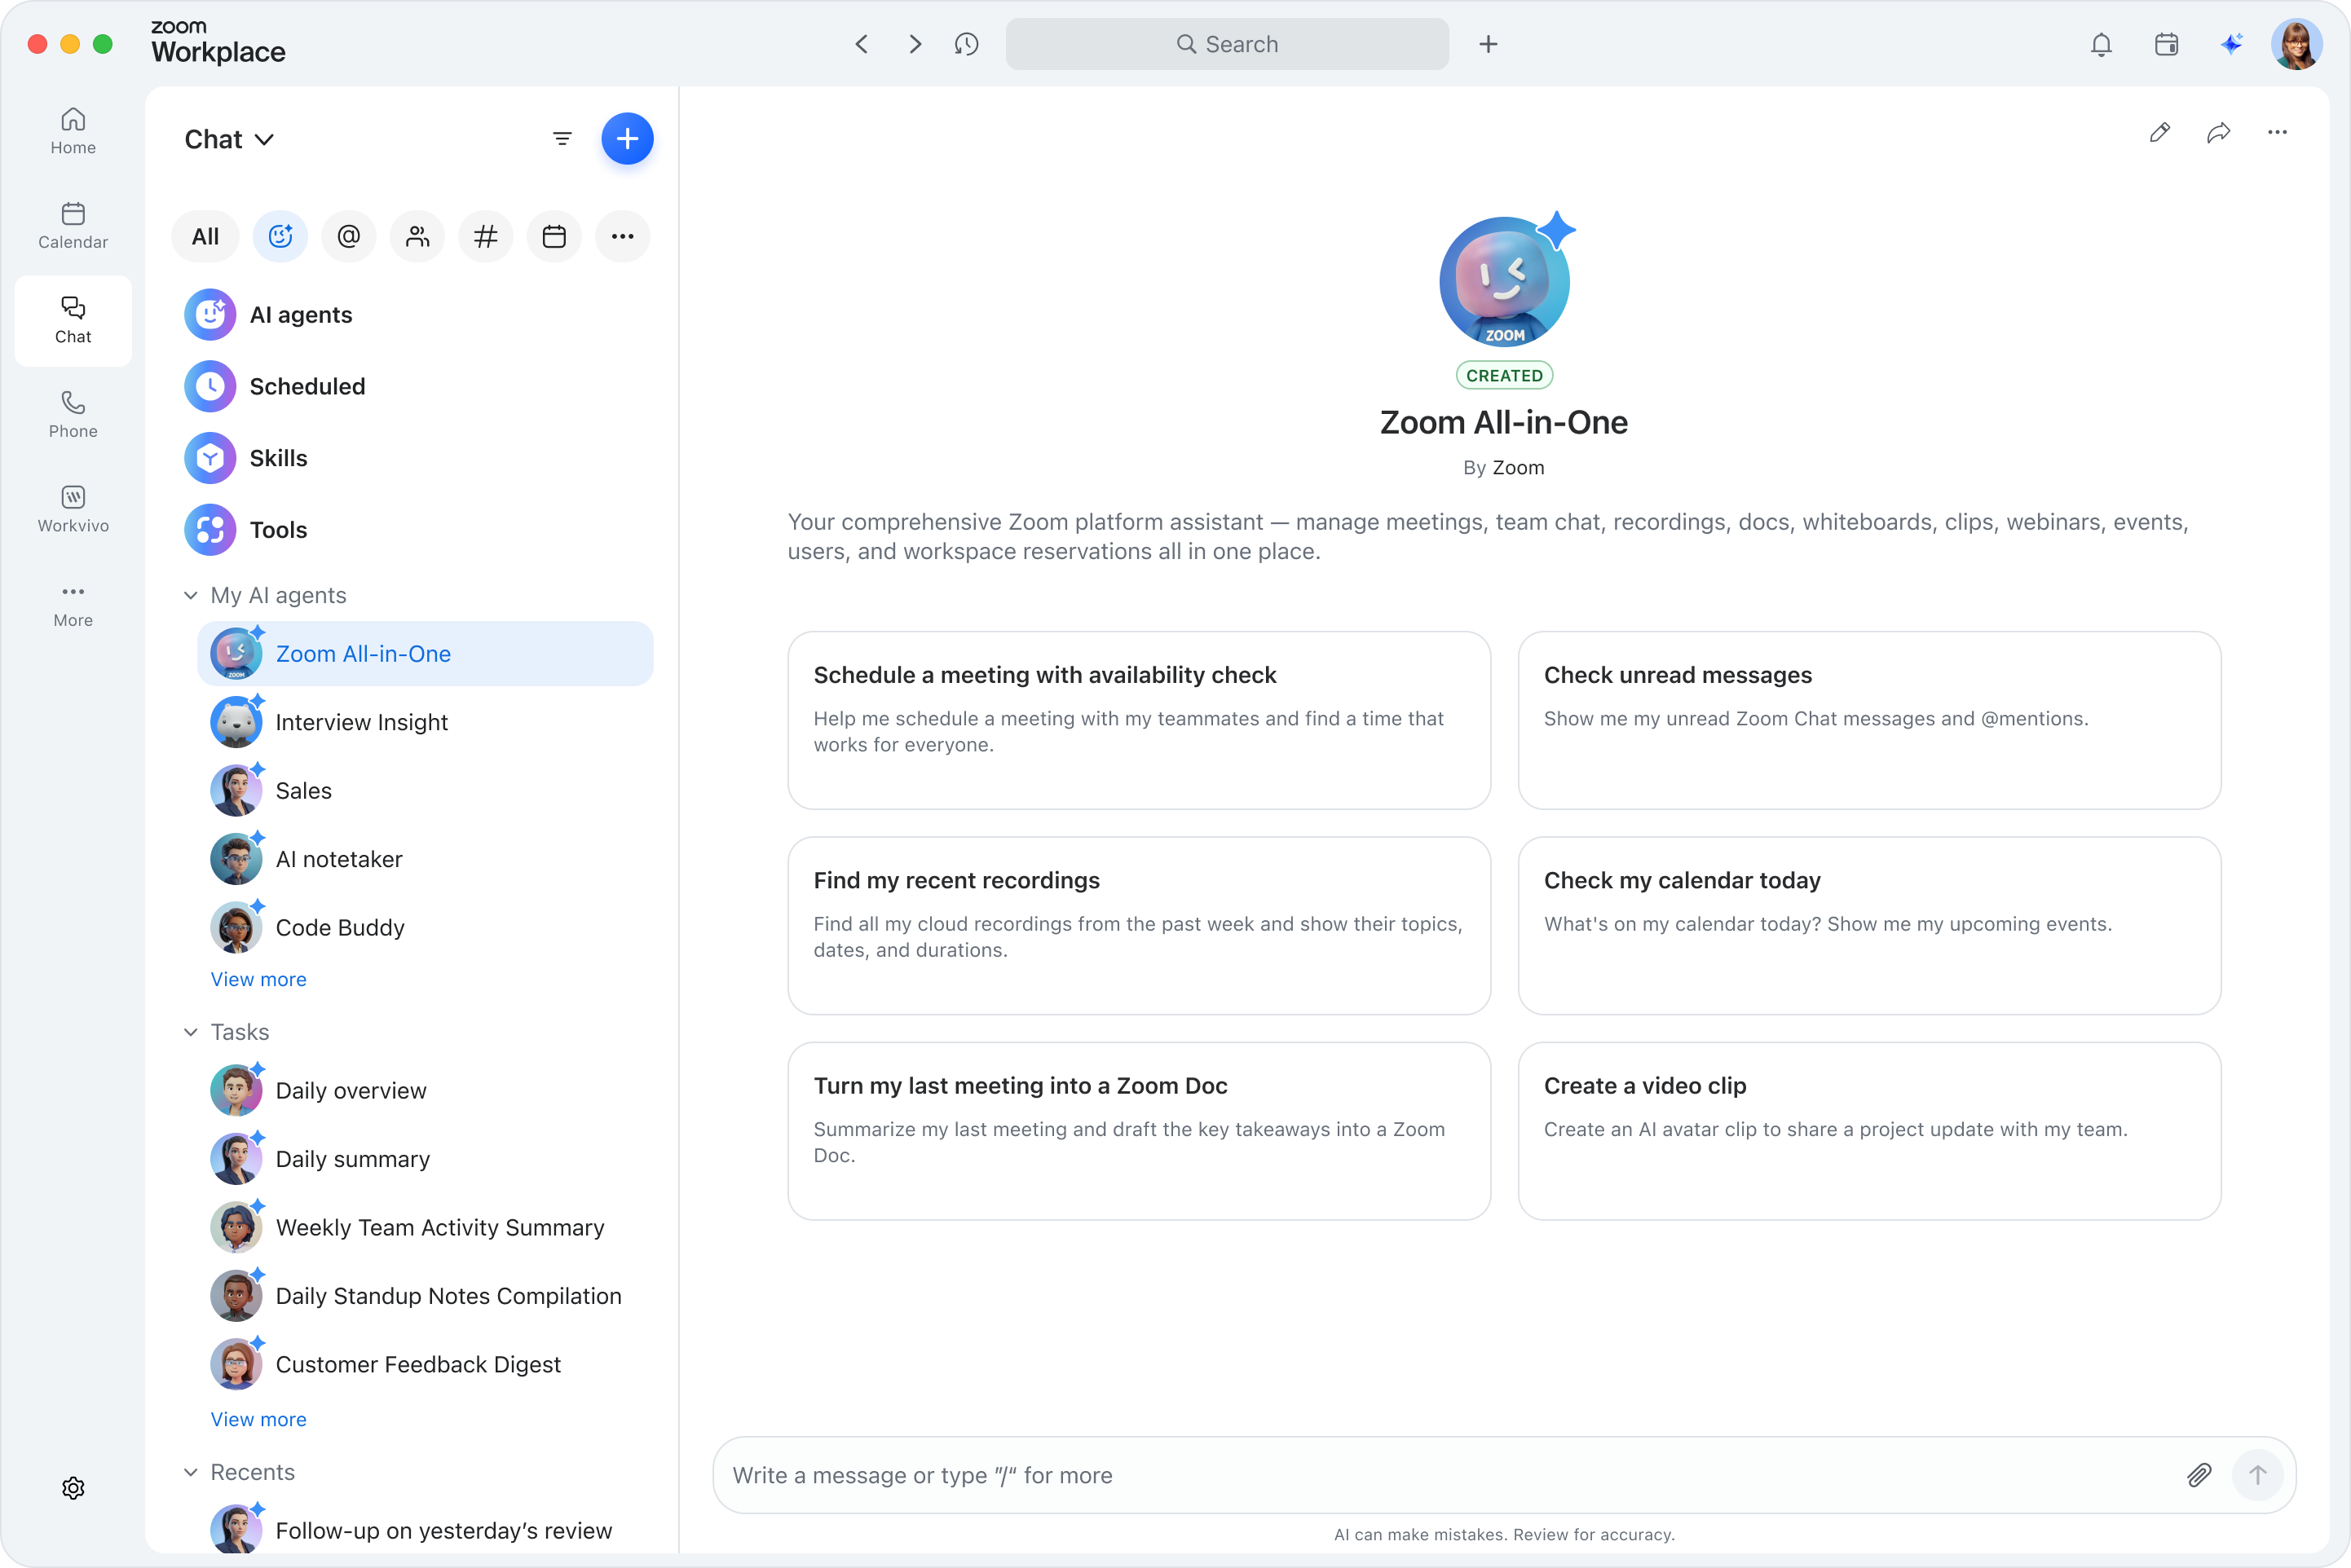Select the Code Buddy agent

[x=425, y=928]
